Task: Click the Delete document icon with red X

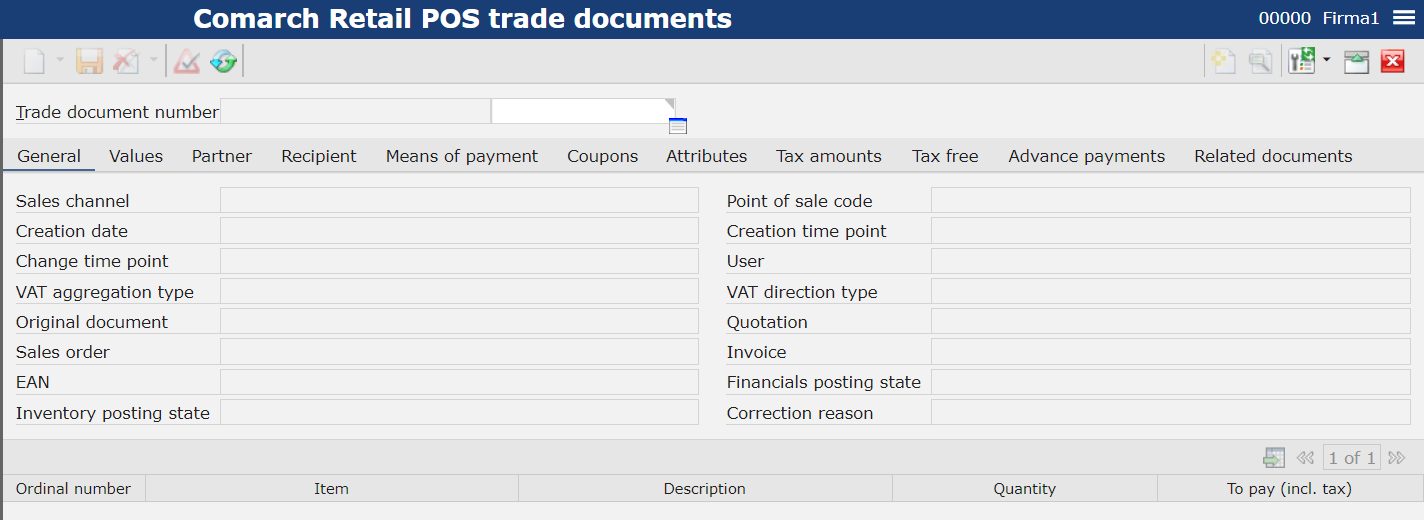Action: click(126, 62)
